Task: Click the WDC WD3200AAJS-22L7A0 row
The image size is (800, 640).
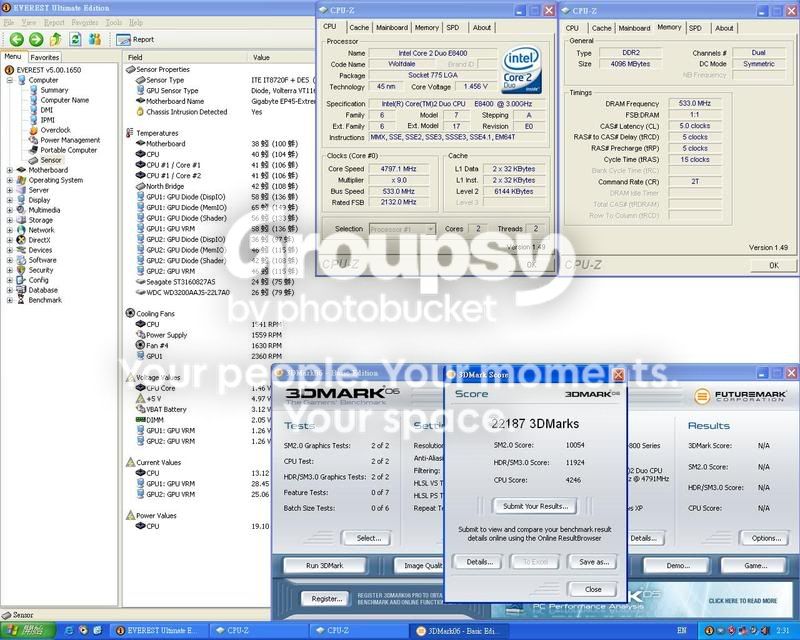Action: (215, 292)
